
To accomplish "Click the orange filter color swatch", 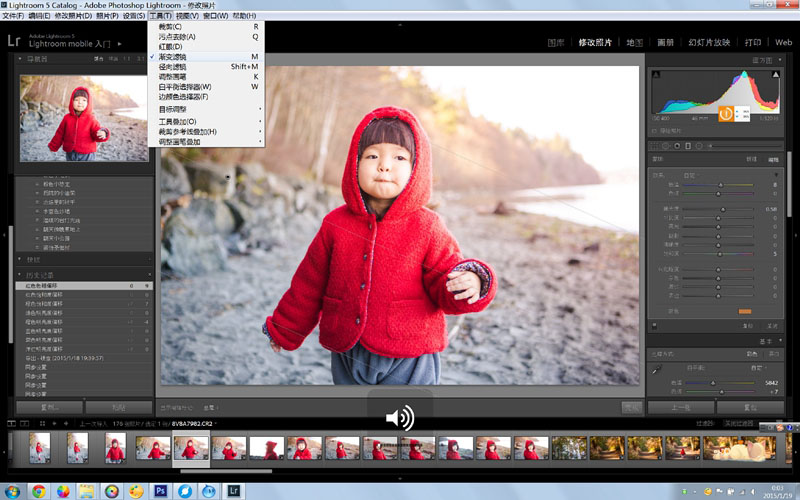I will 744,312.
